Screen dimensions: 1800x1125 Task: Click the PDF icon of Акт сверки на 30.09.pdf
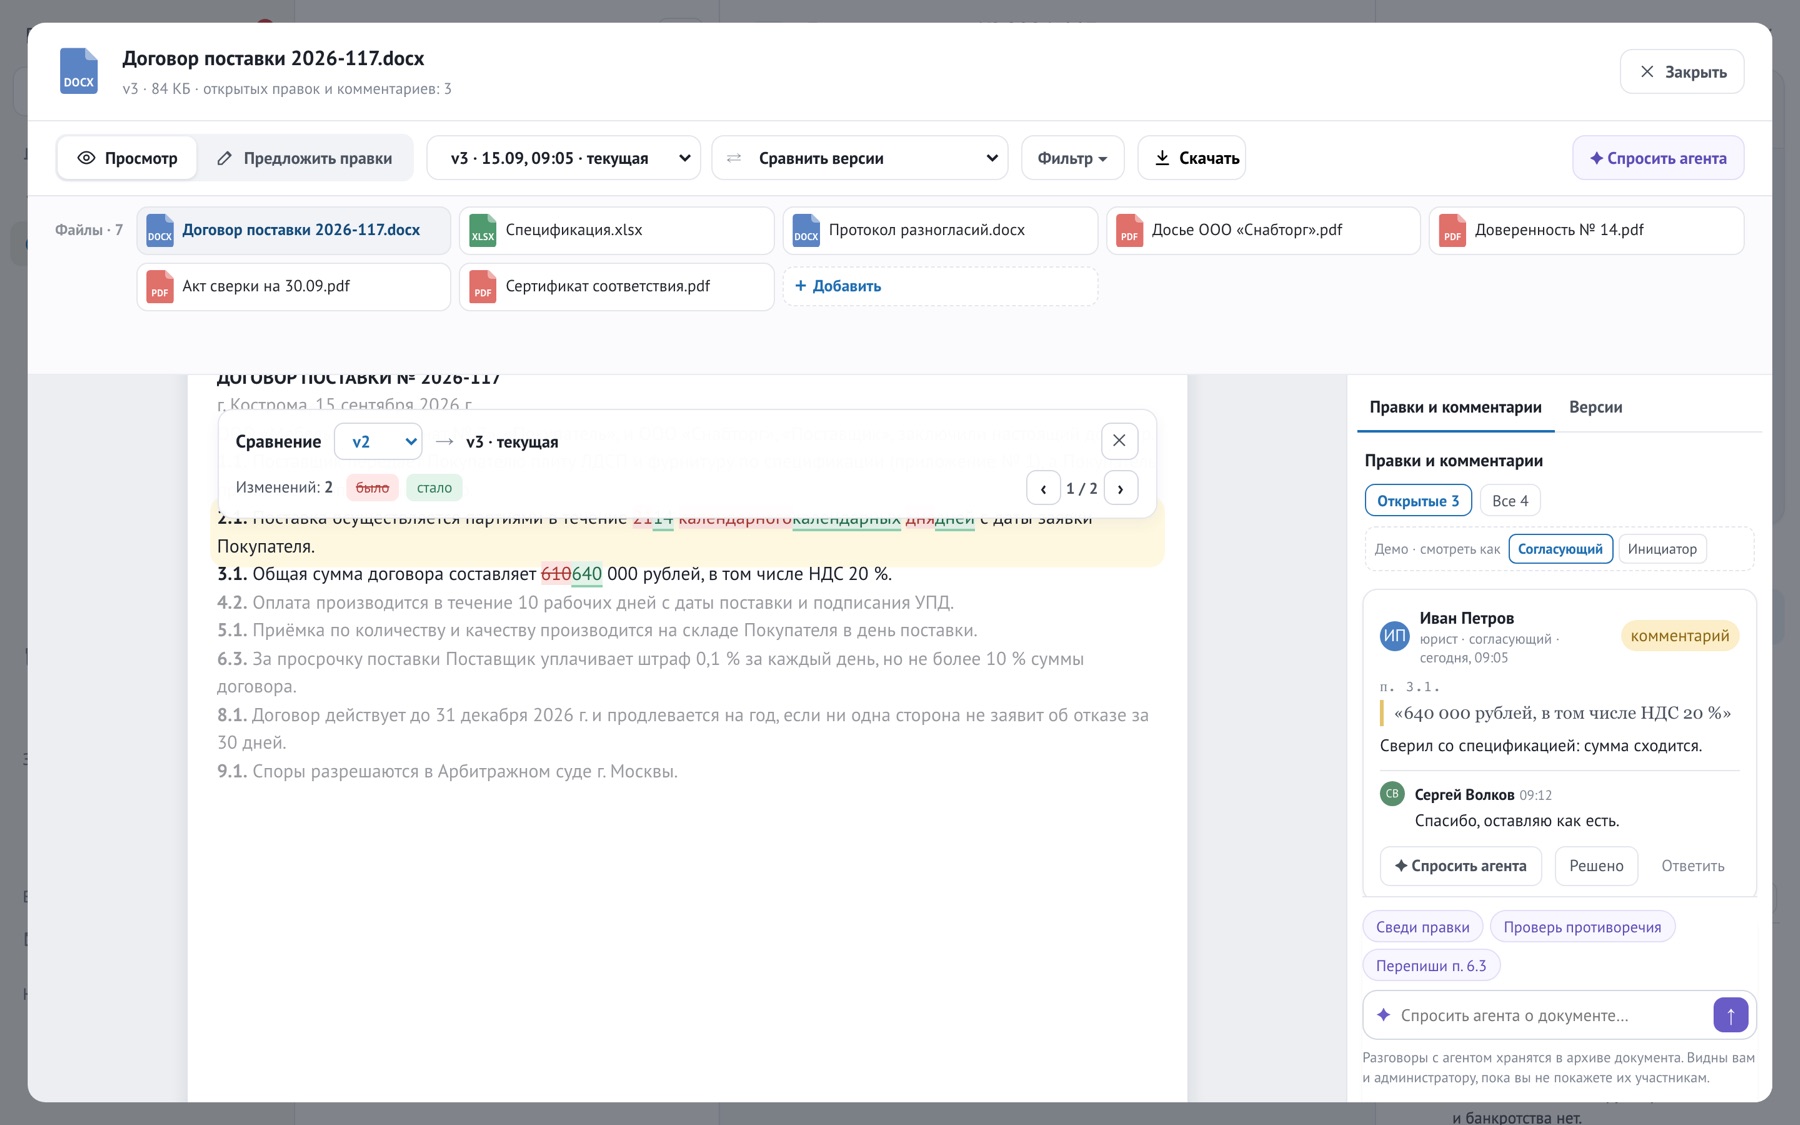pyautogui.click(x=160, y=286)
